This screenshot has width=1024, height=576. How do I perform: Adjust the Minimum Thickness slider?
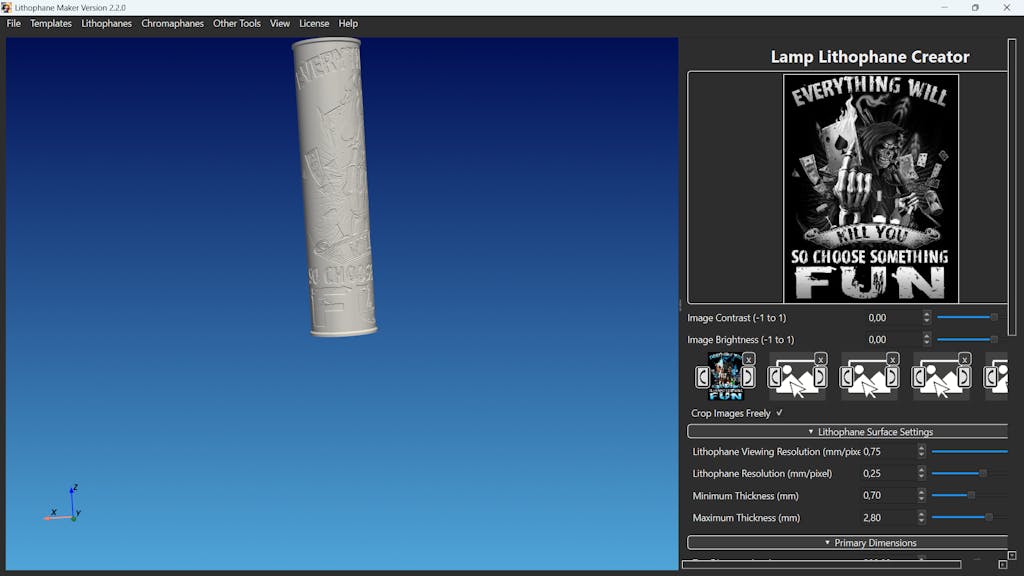(x=969, y=496)
